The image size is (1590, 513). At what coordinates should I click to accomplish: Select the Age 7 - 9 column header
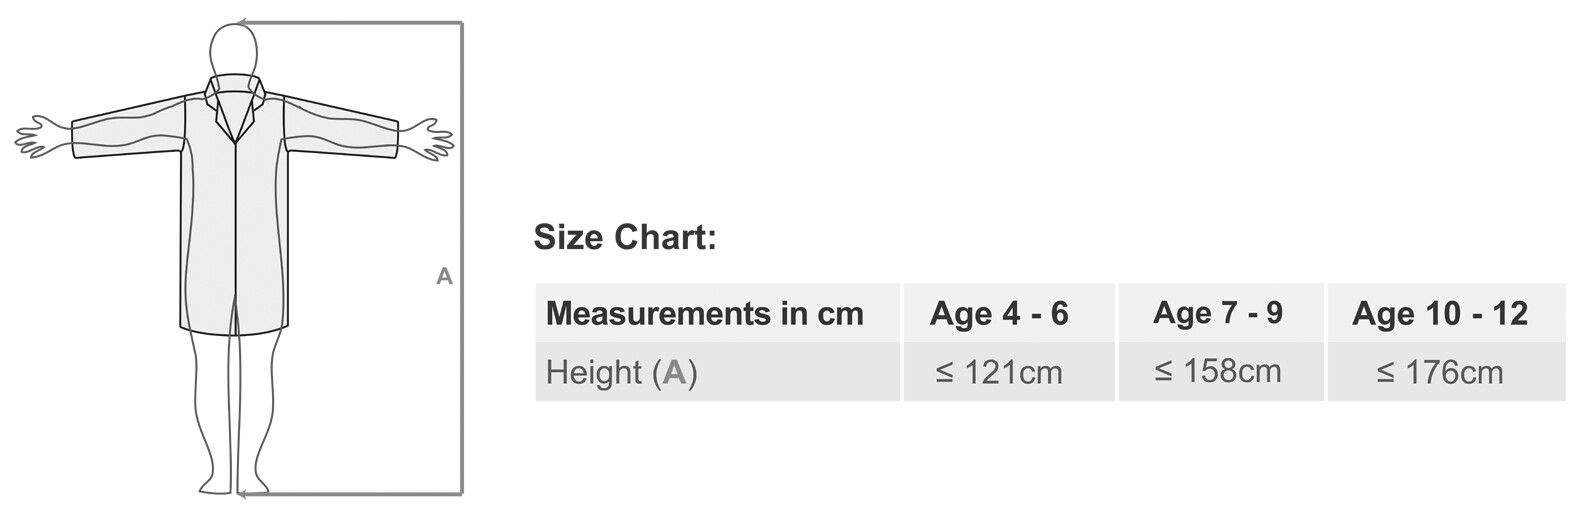1217,313
